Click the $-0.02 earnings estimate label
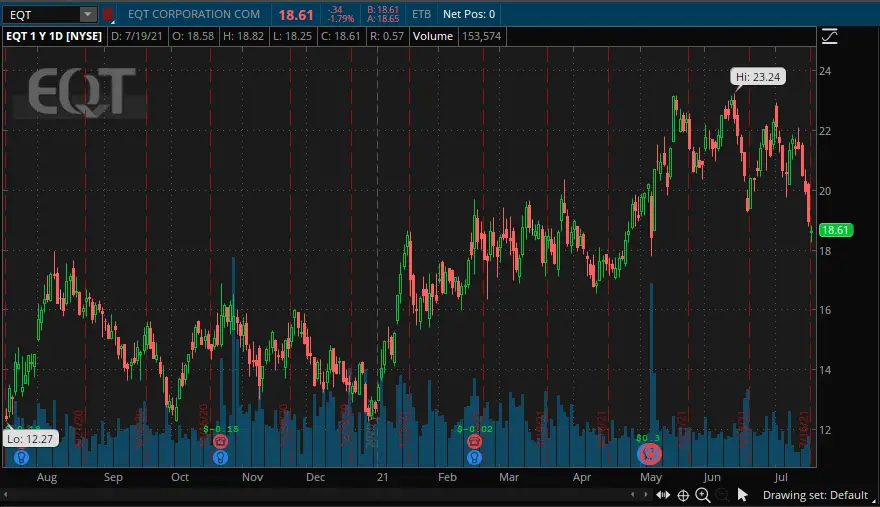880x507 pixels. (475, 429)
